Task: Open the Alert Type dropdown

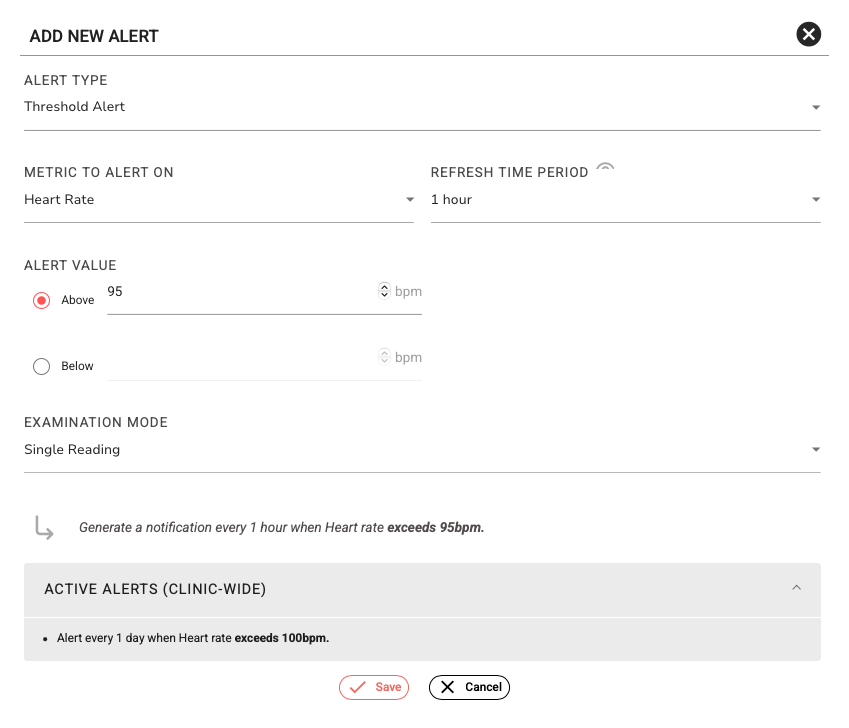Action: click(x=815, y=107)
